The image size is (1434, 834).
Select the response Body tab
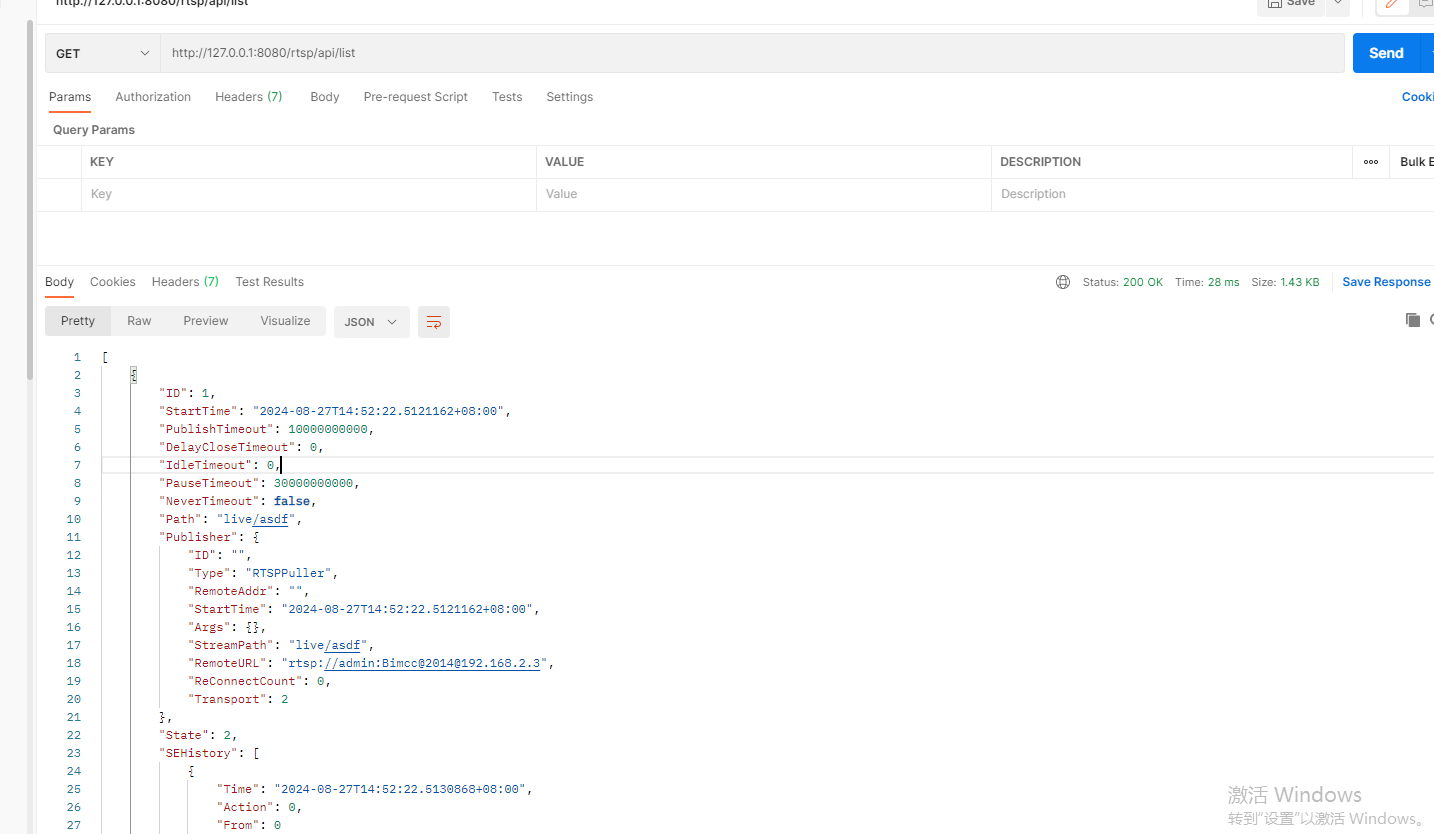point(59,282)
